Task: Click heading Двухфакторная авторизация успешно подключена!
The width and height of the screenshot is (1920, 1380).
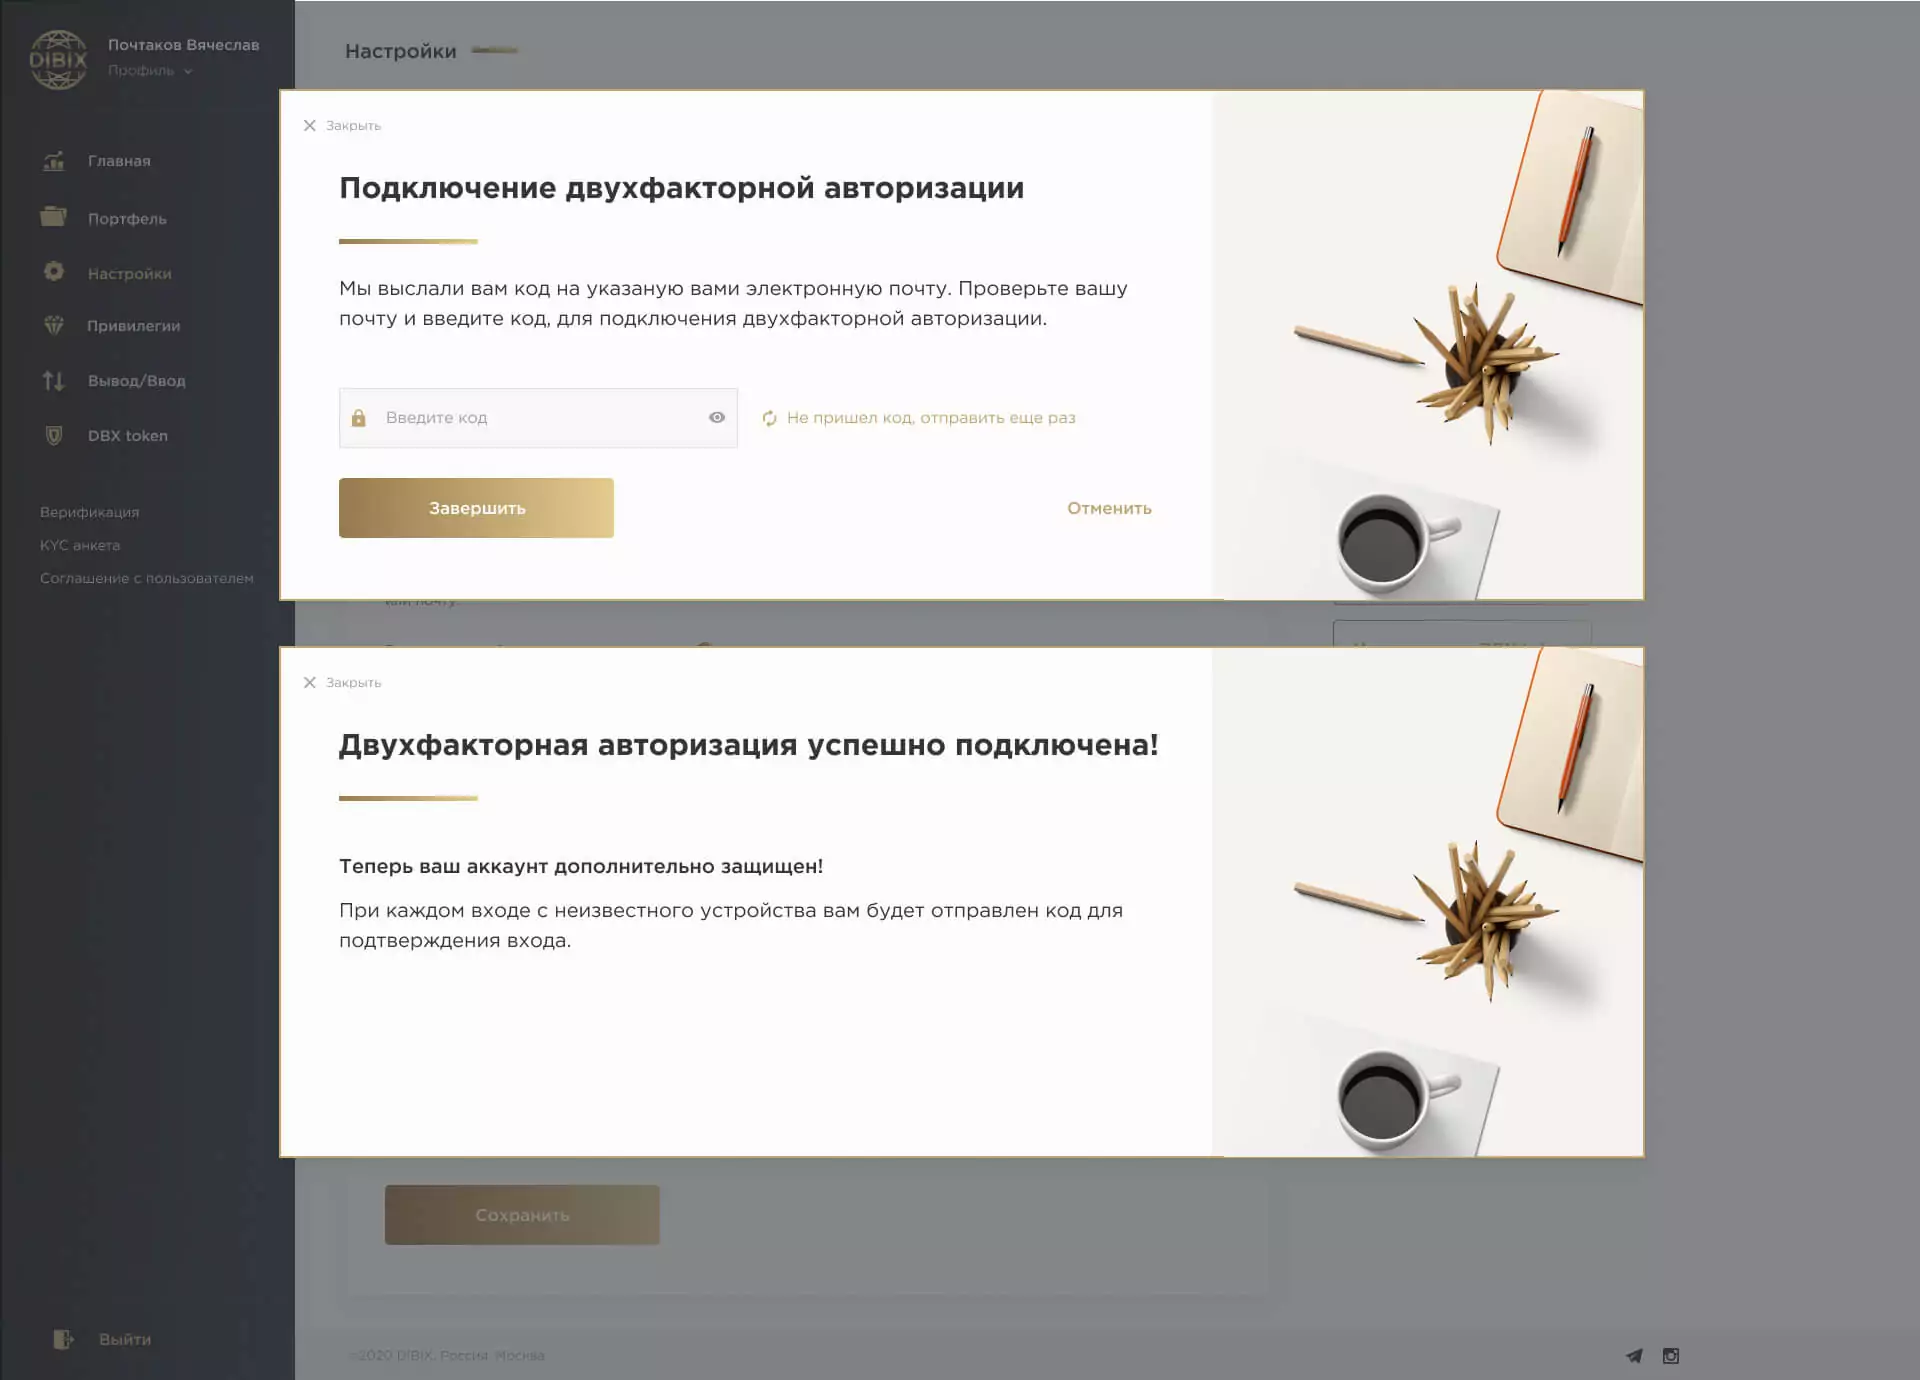Action: [x=748, y=745]
